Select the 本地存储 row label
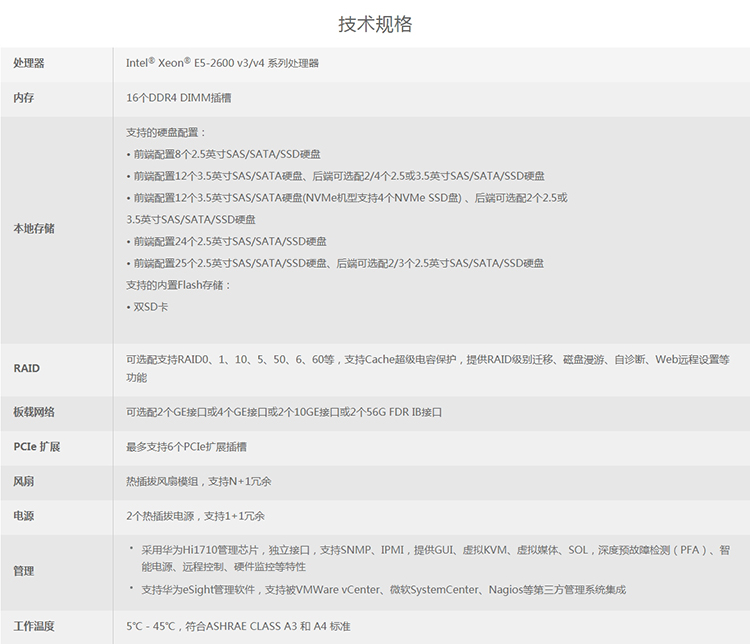The width and height of the screenshot is (750, 644). coord(34,229)
